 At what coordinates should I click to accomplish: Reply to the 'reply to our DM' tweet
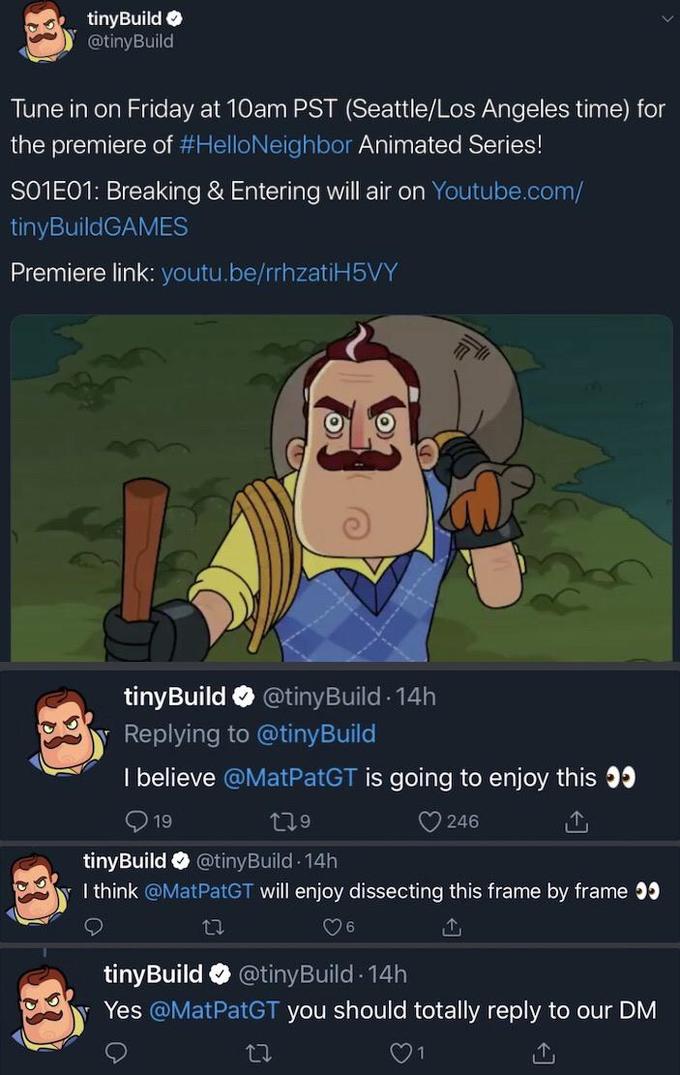[116, 1052]
